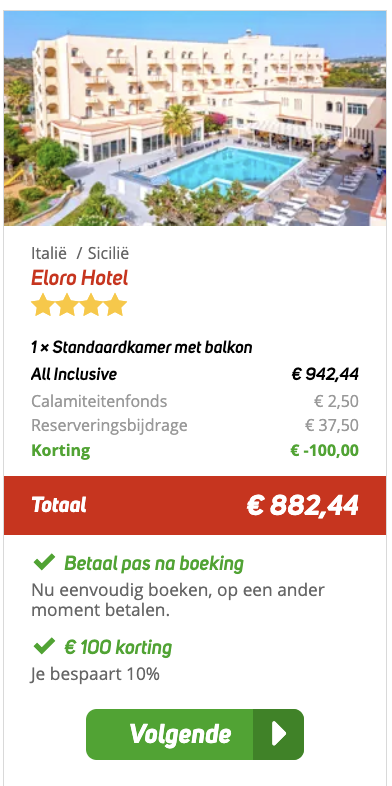Click the Standaardkamer met balkon room line
Image resolution: width=392 pixels, height=786 pixels.
click(142, 347)
